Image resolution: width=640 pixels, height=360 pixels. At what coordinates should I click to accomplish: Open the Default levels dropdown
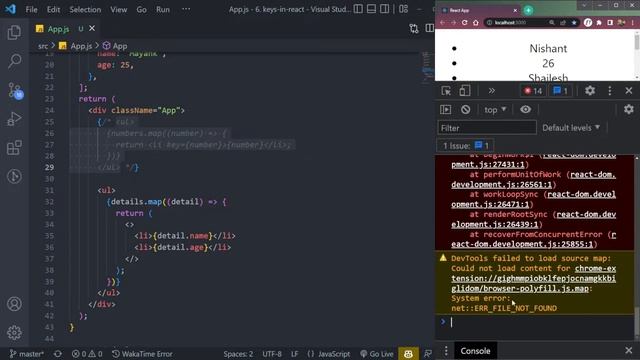[x=571, y=128]
